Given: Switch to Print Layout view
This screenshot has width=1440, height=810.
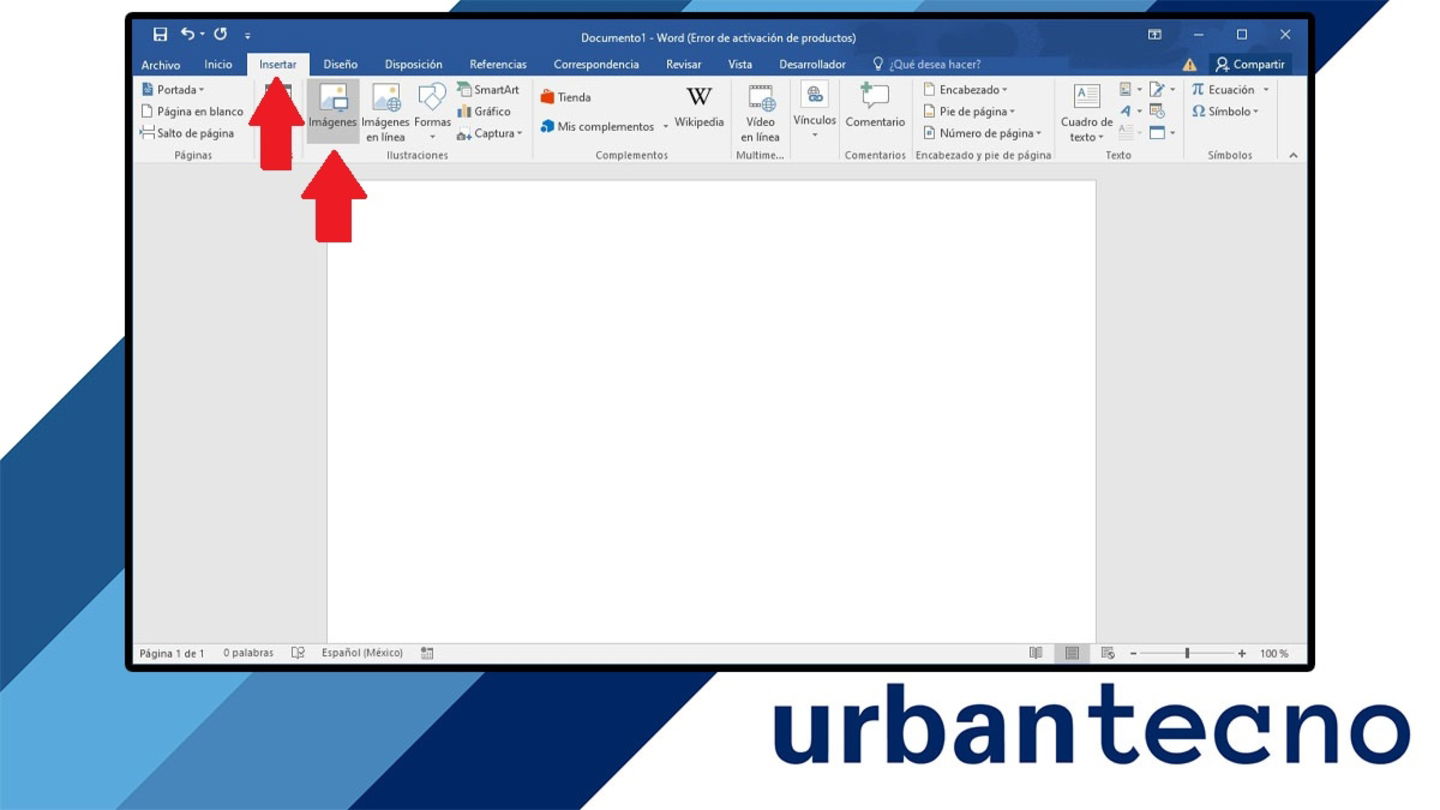Looking at the screenshot, I should click(1072, 653).
